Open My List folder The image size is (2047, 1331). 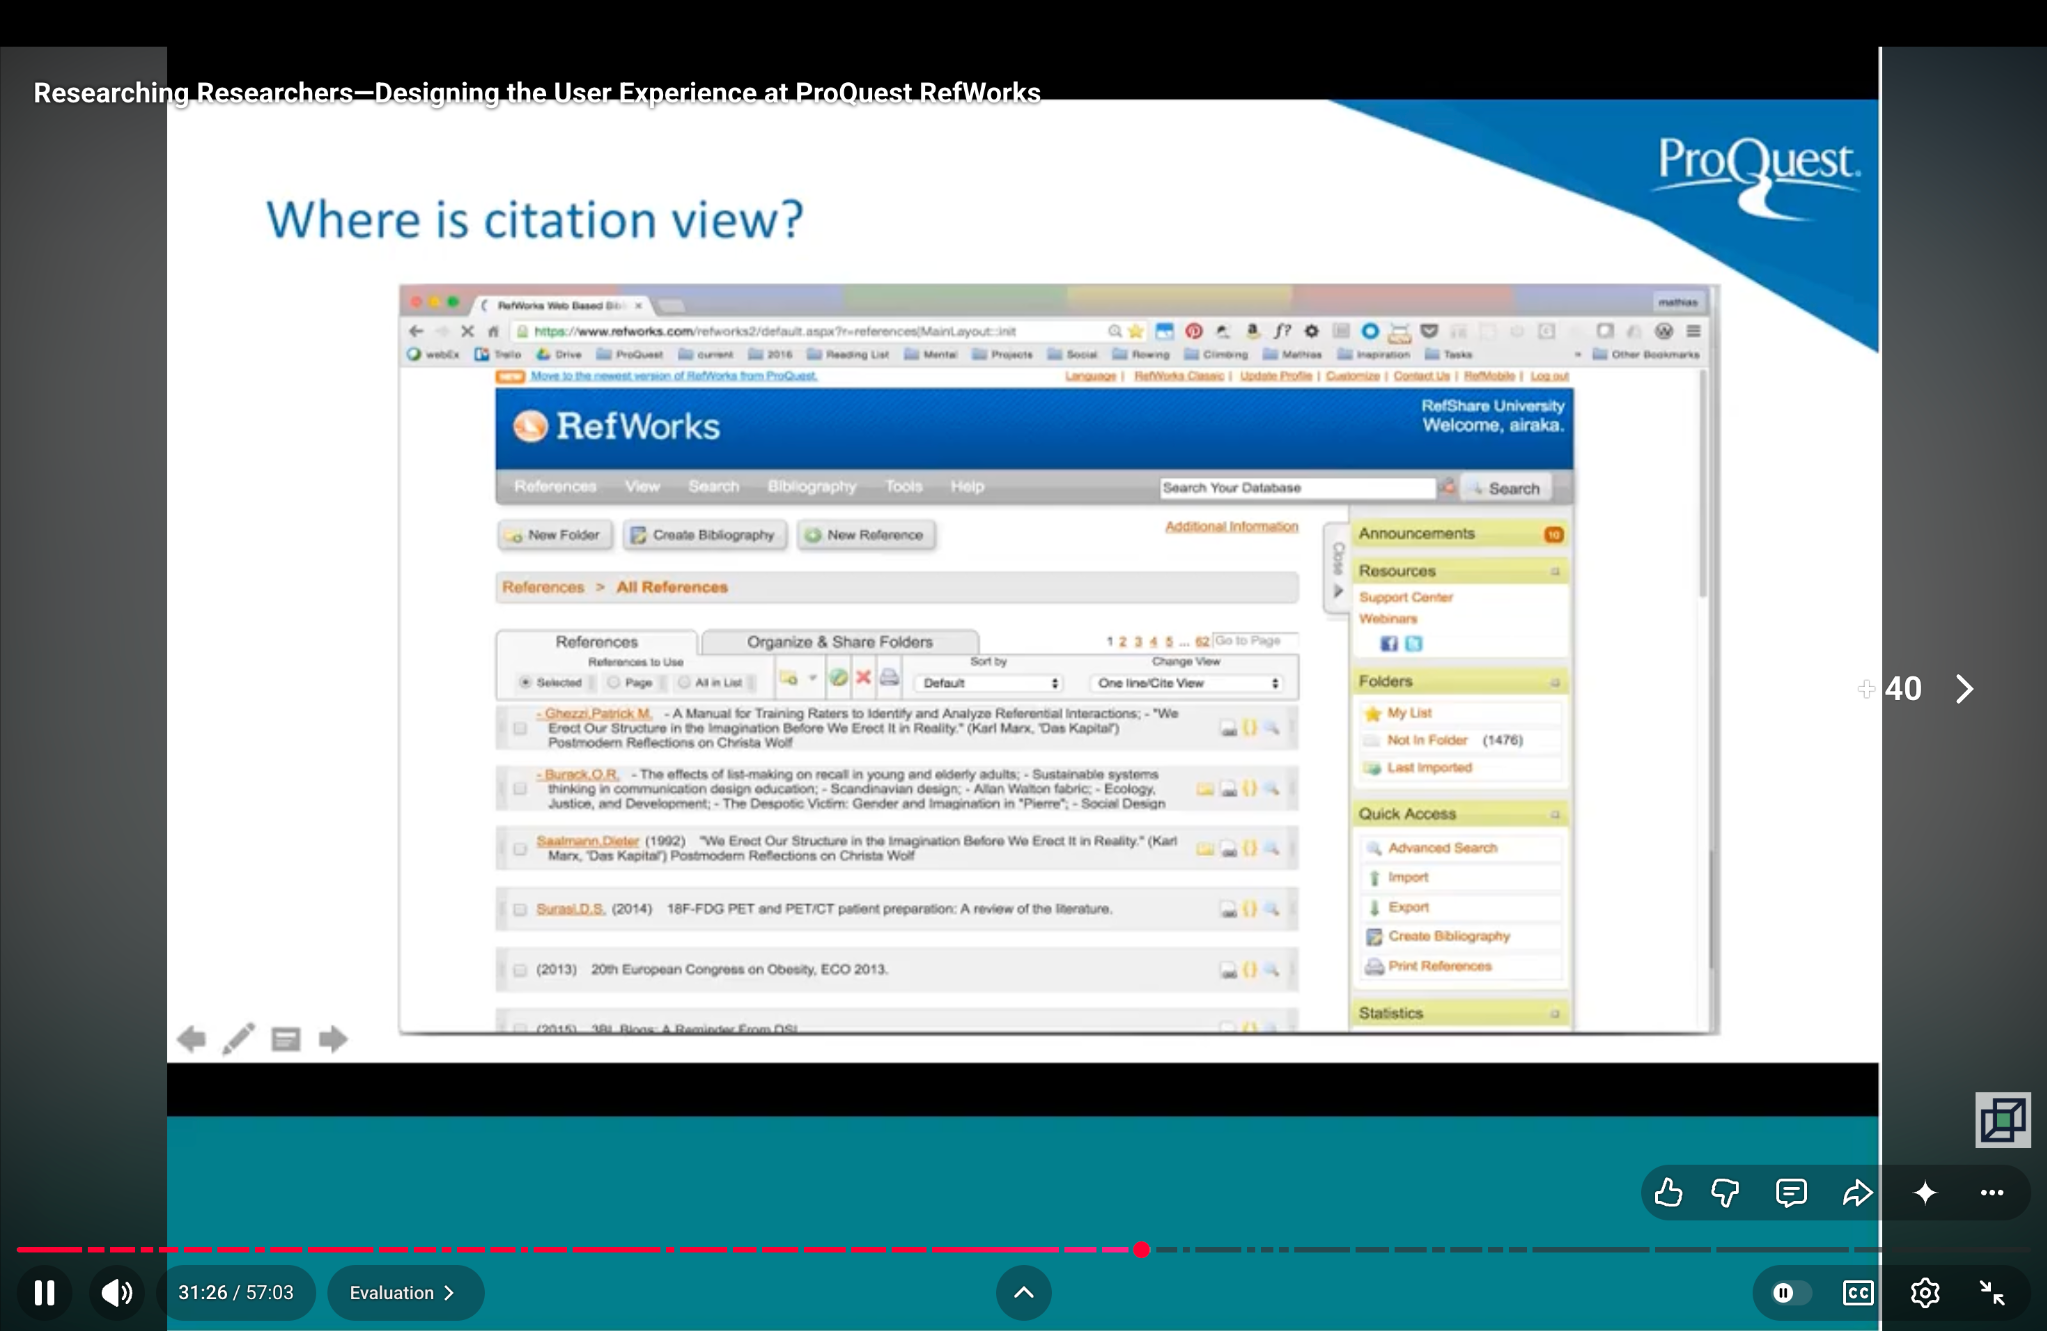[x=1409, y=713]
